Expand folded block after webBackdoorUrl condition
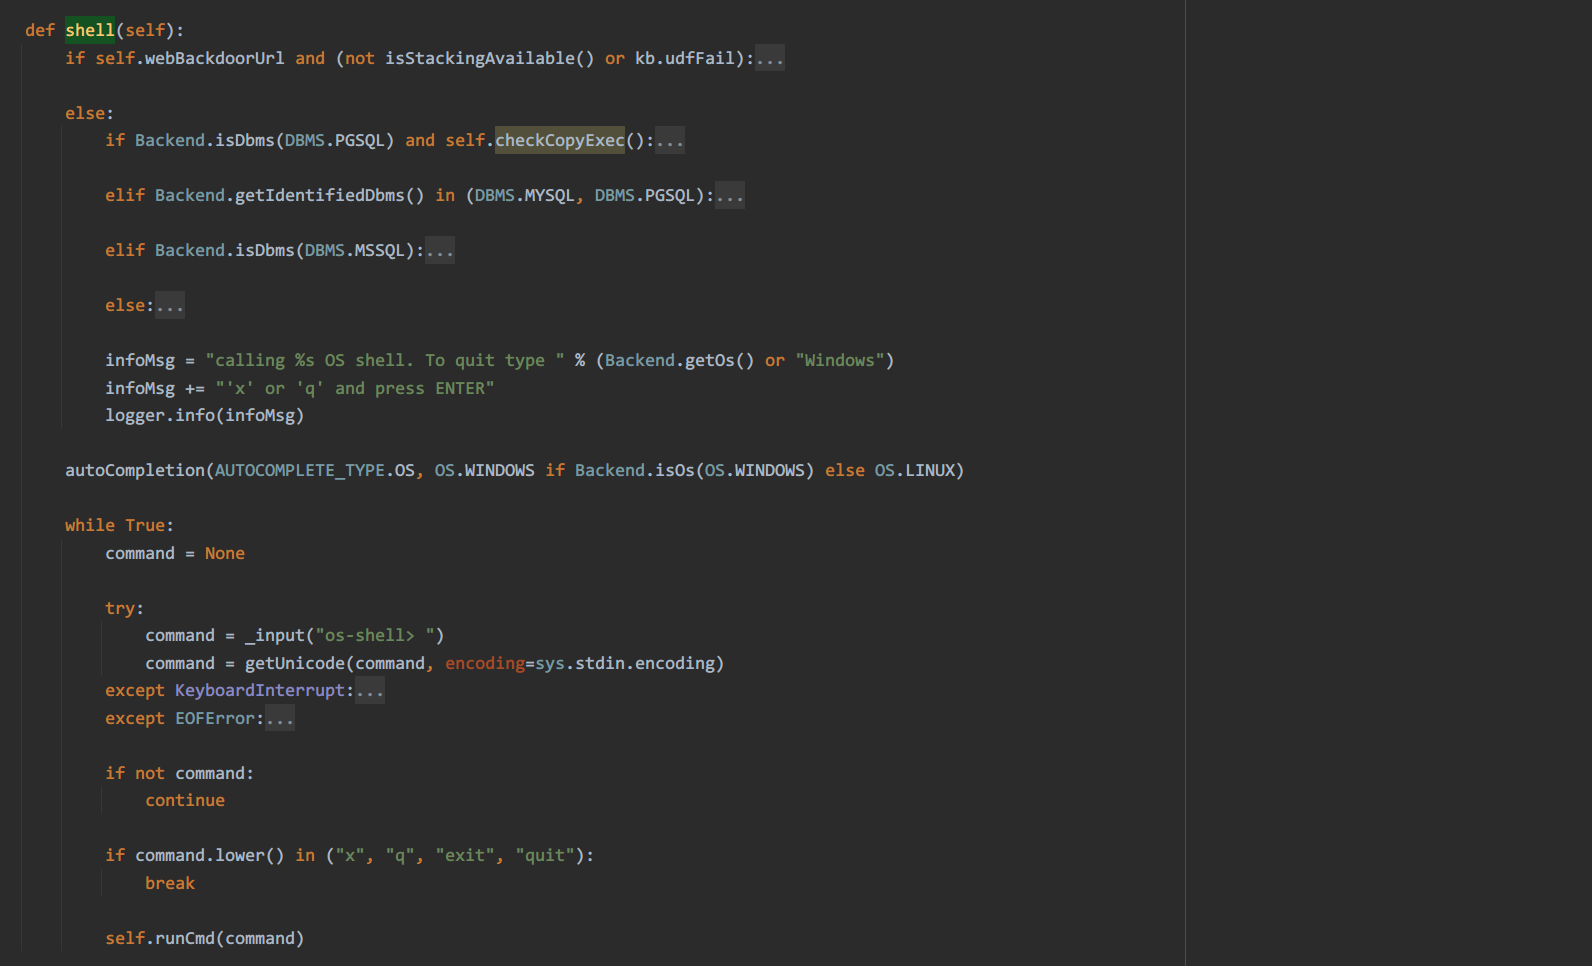The image size is (1592, 966). tap(770, 58)
